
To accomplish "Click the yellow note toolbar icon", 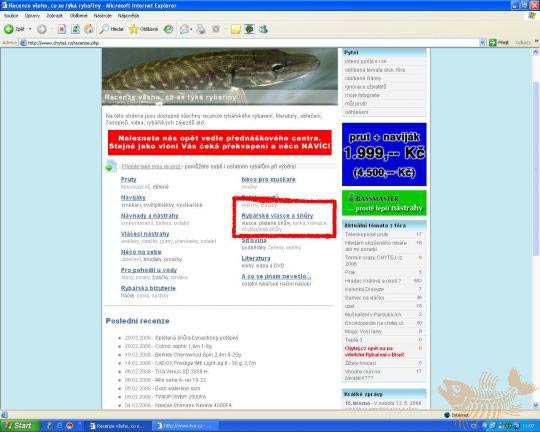I will click(x=236, y=30).
